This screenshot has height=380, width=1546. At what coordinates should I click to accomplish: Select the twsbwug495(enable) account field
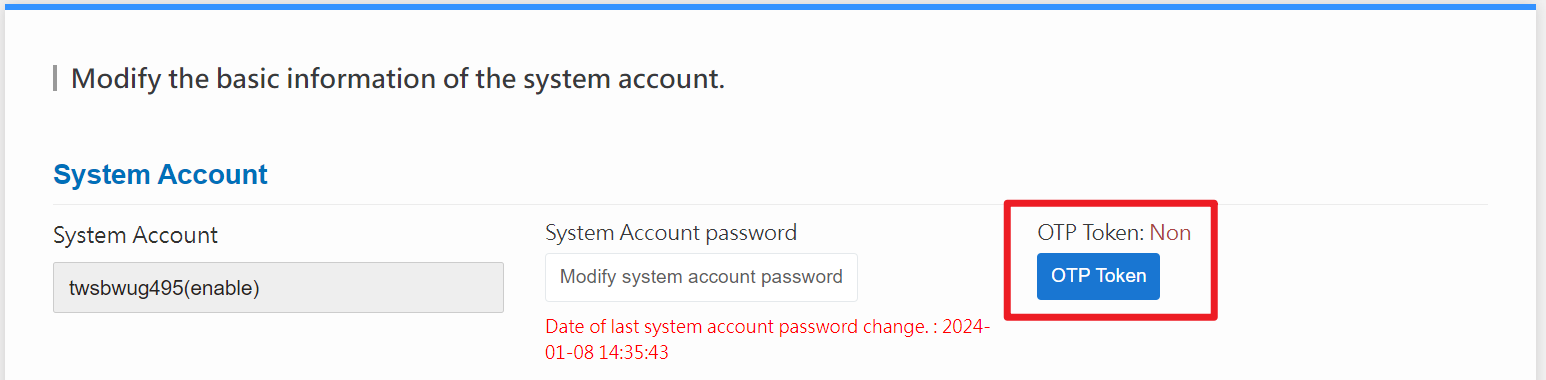click(278, 288)
